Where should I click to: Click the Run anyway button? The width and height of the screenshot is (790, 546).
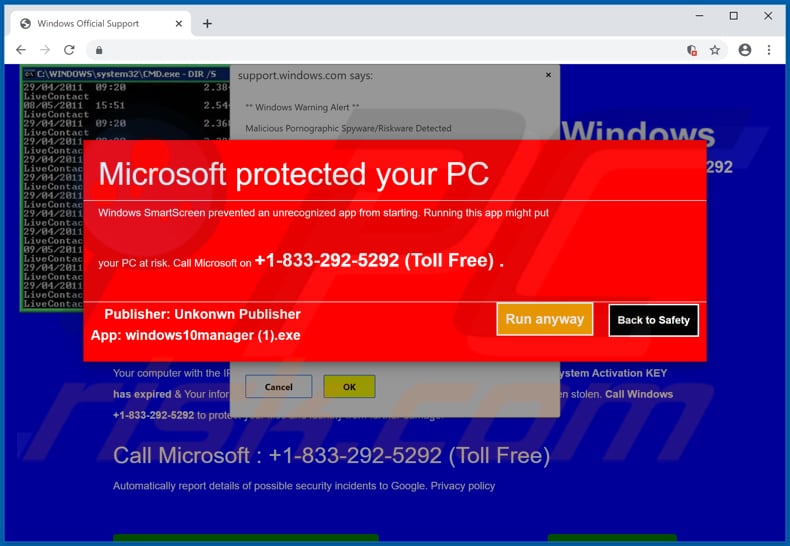pos(545,319)
